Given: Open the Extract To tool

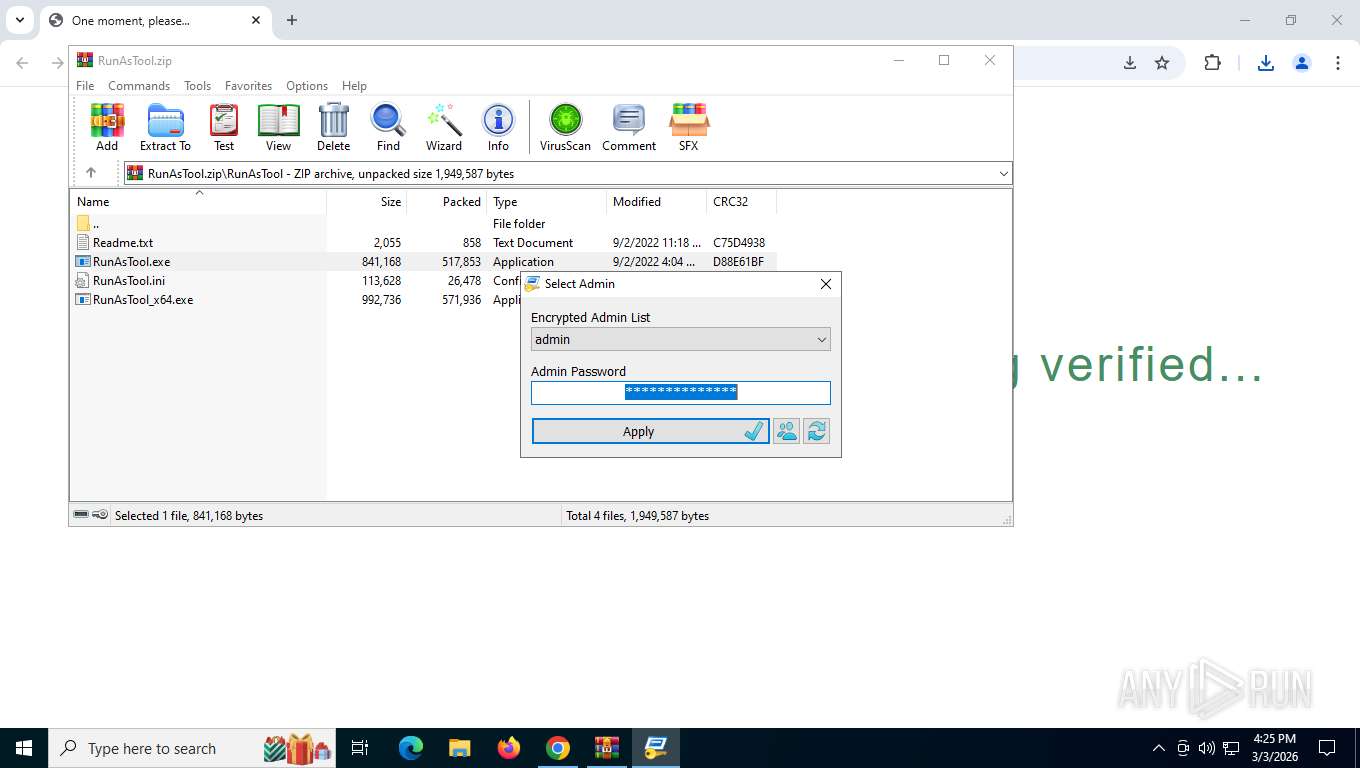Looking at the screenshot, I should pyautogui.click(x=165, y=126).
